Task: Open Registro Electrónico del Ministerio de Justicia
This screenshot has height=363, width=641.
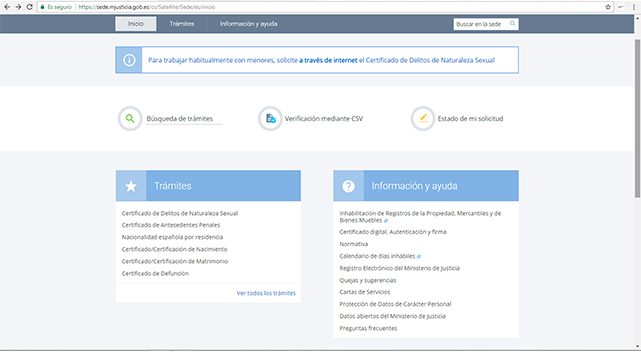Action: 399,268
